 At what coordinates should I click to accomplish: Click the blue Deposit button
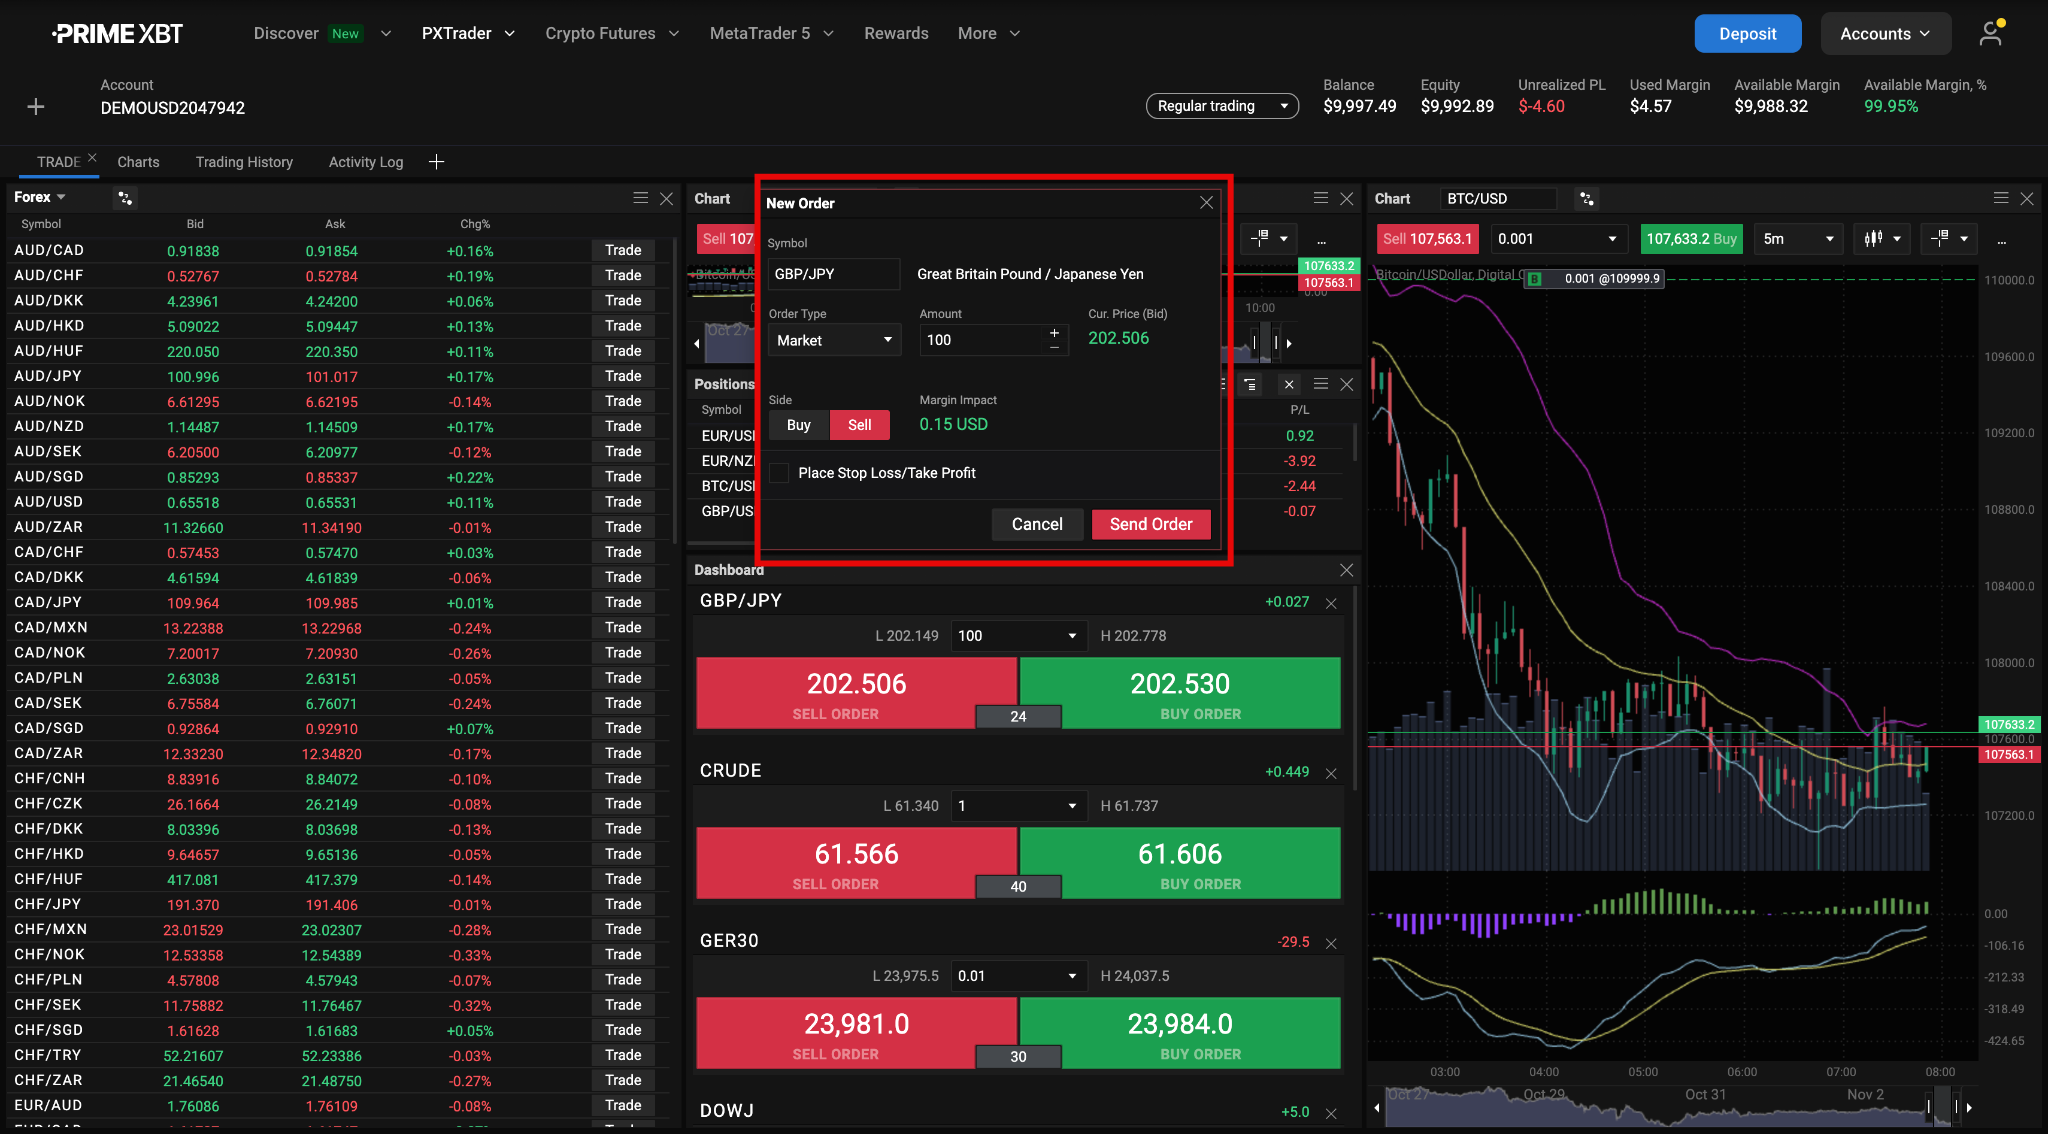(x=1747, y=34)
